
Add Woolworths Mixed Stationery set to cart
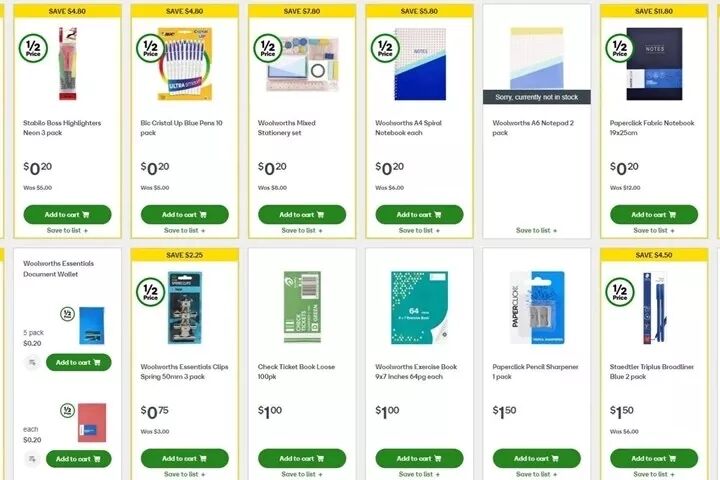(302, 215)
